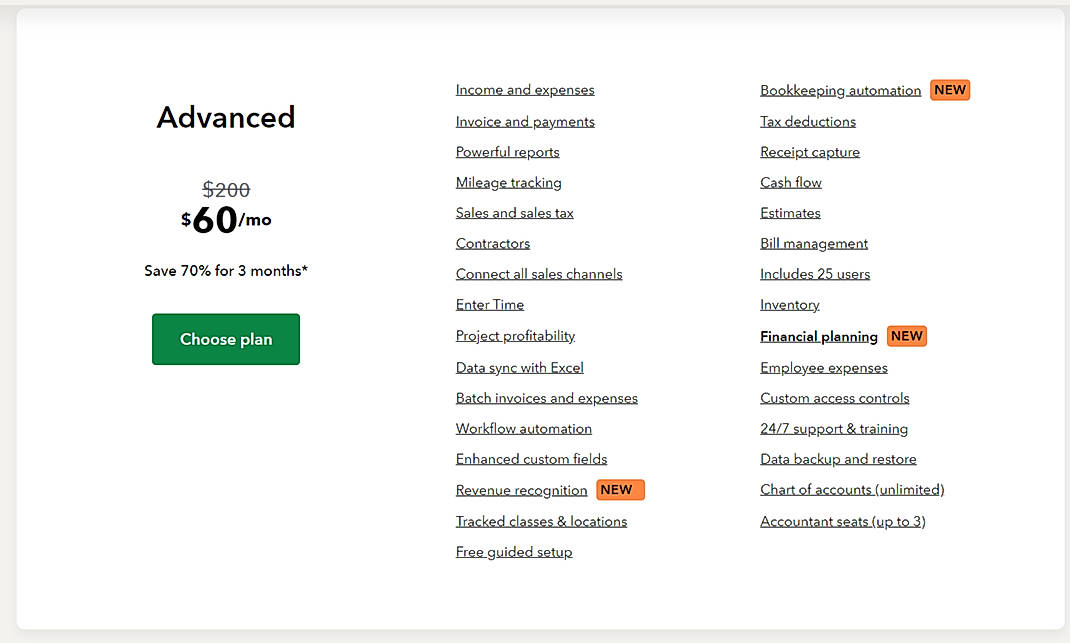Image resolution: width=1070 pixels, height=643 pixels.
Task: Open Batch invoices and expenses
Action: point(546,397)
